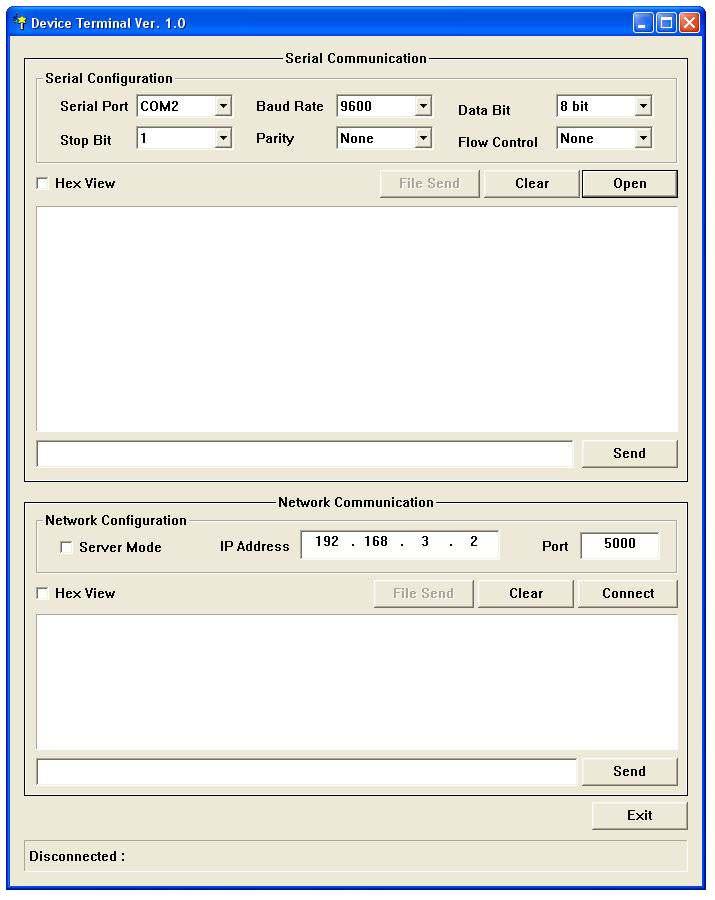The width and height of the screenshot is (715, 900).
Task: Click Open to open serial port
Action: [x=629, y=184]
